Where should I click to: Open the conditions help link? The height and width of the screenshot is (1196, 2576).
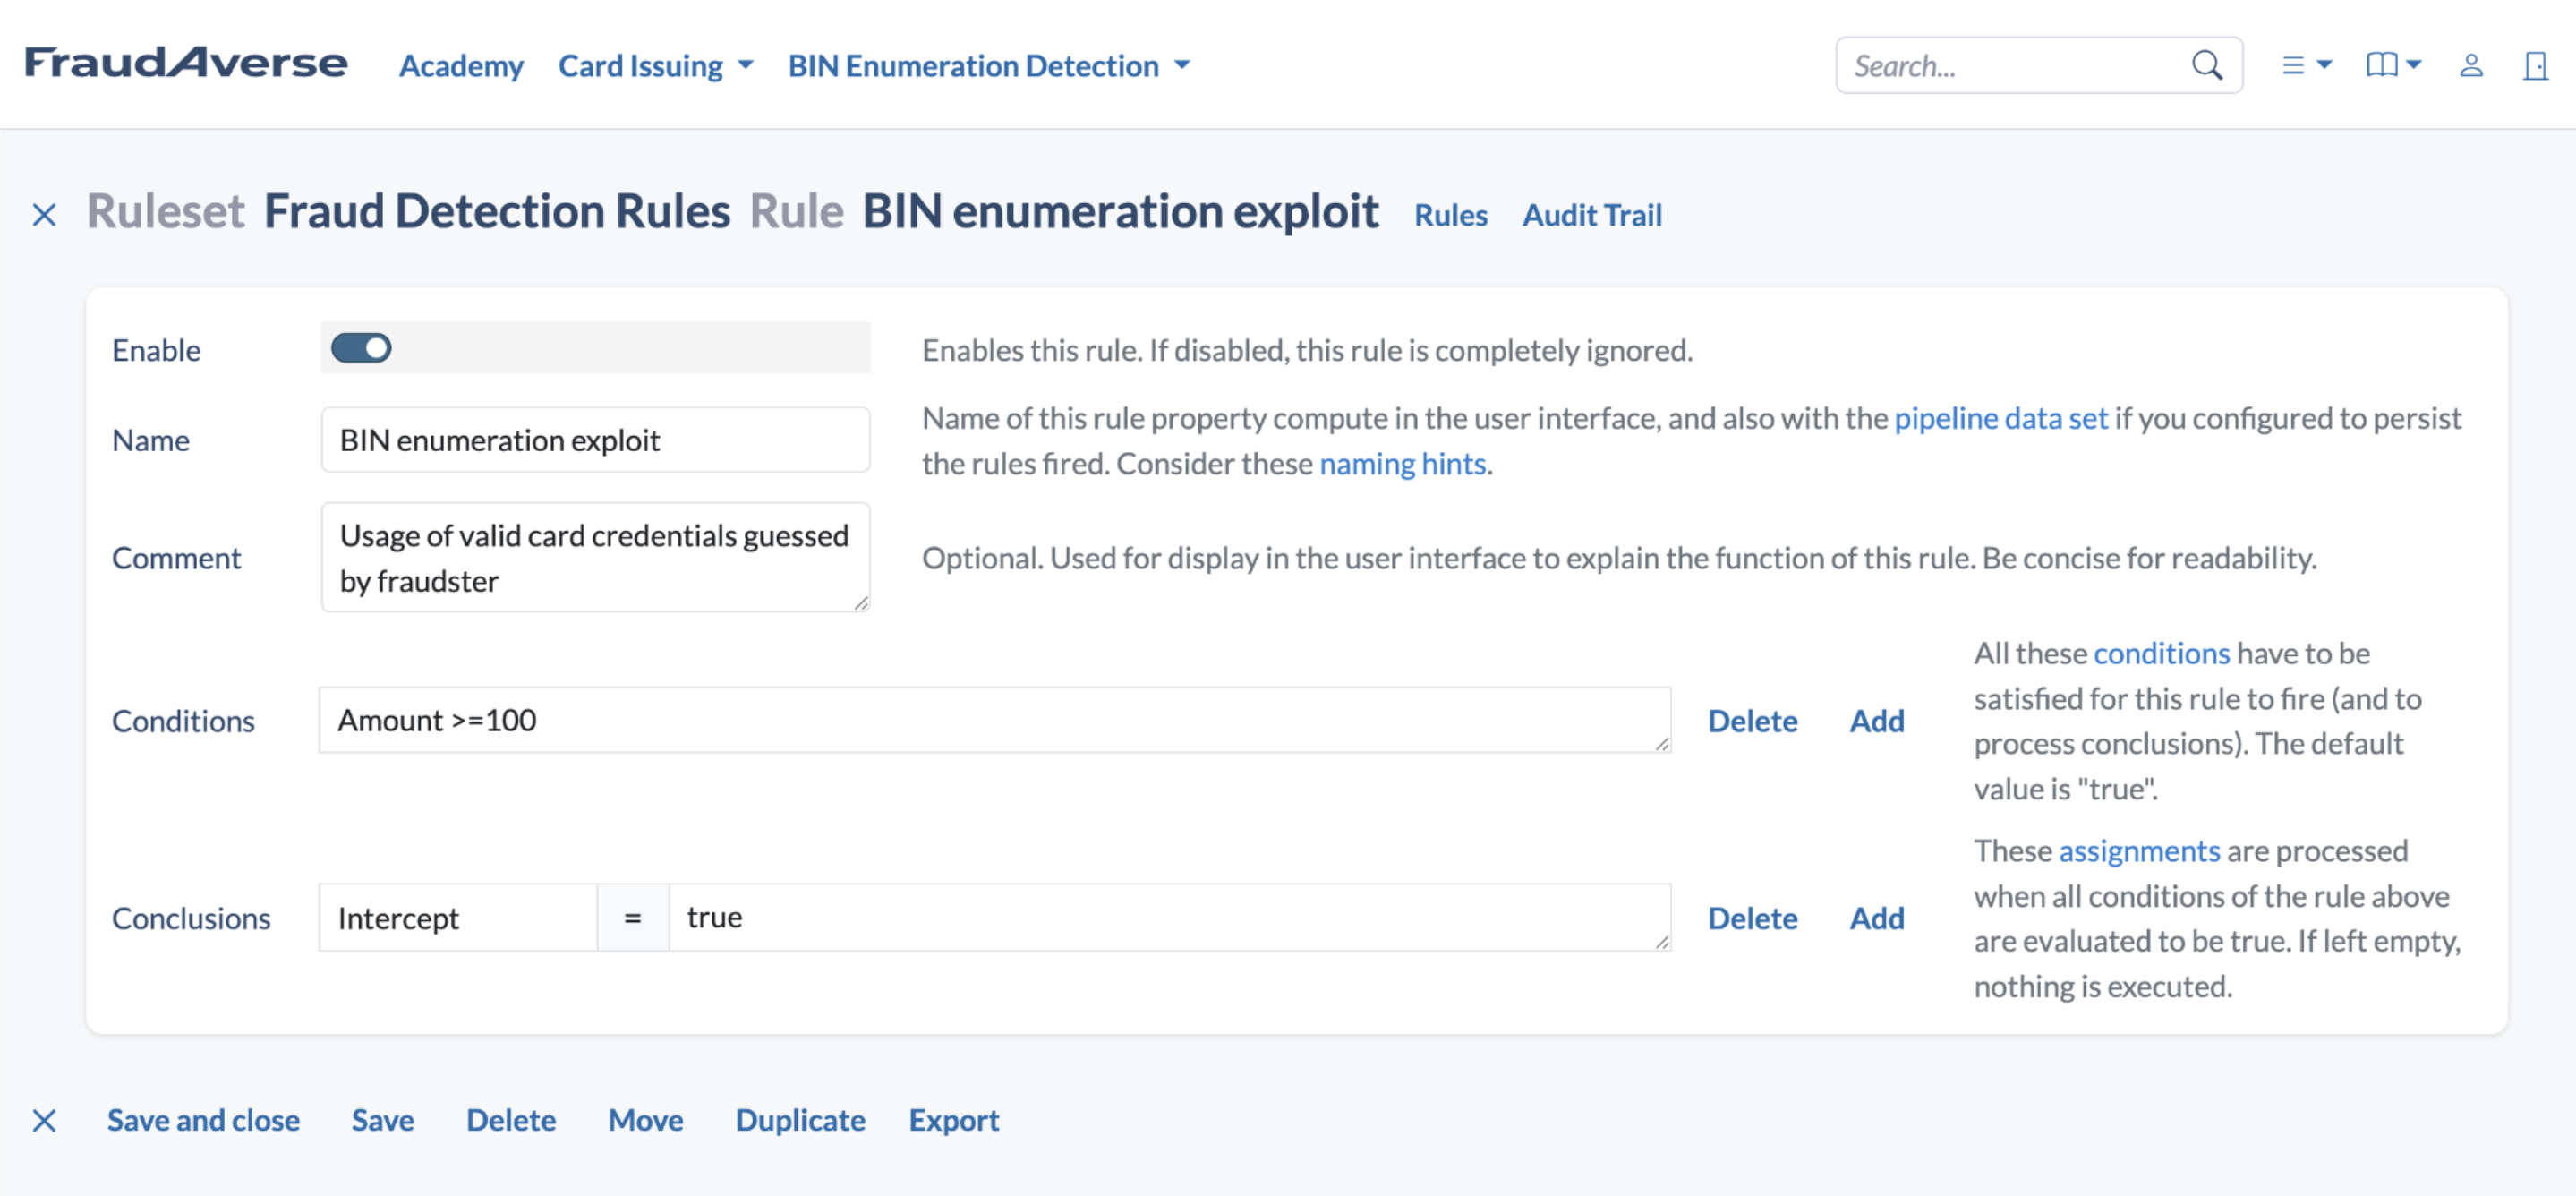pyautogui.click(x=2161, y=653)
